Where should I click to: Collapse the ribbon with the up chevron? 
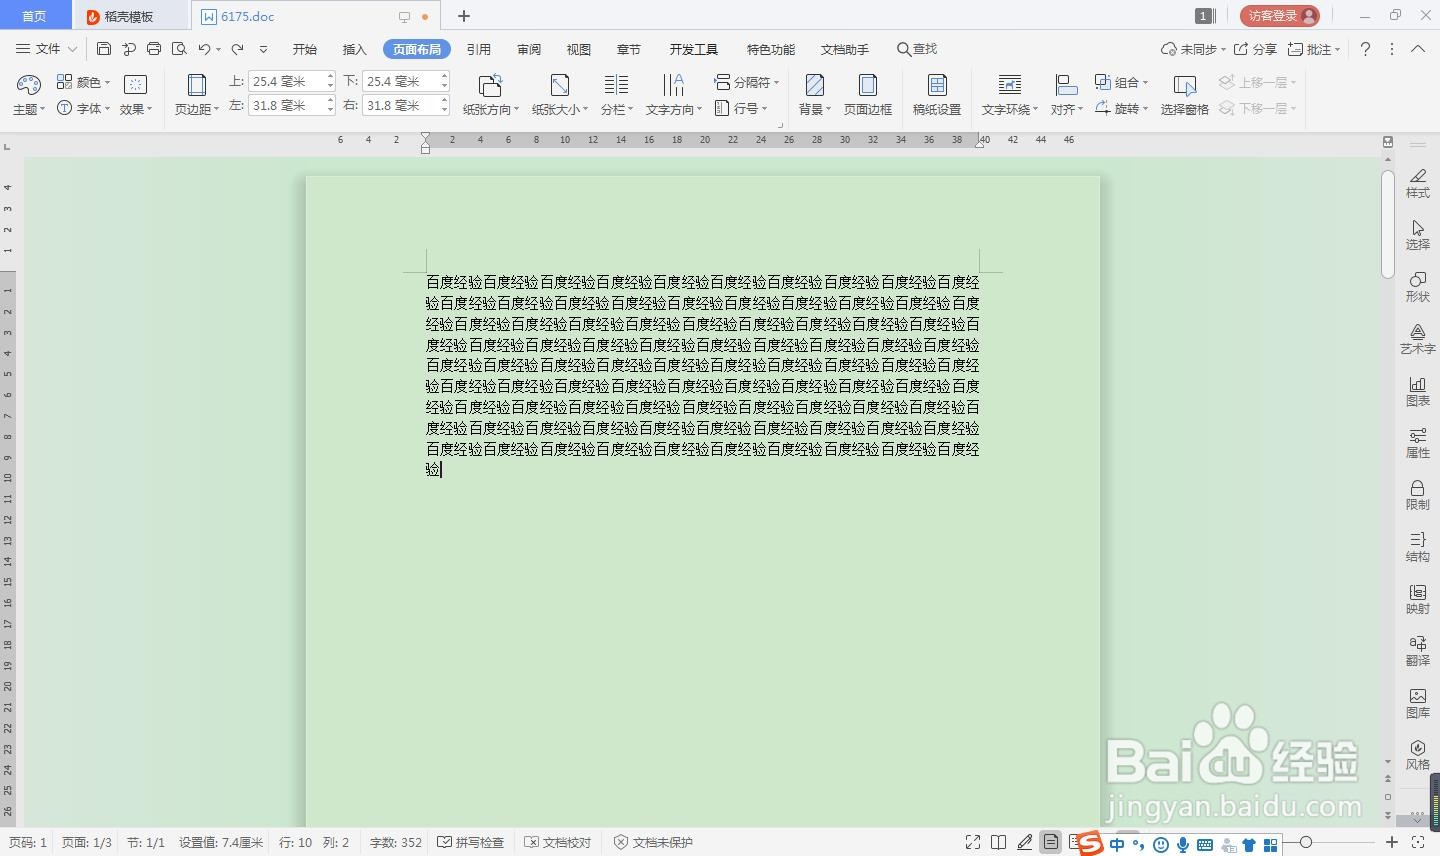click(x=1418, y=49)
